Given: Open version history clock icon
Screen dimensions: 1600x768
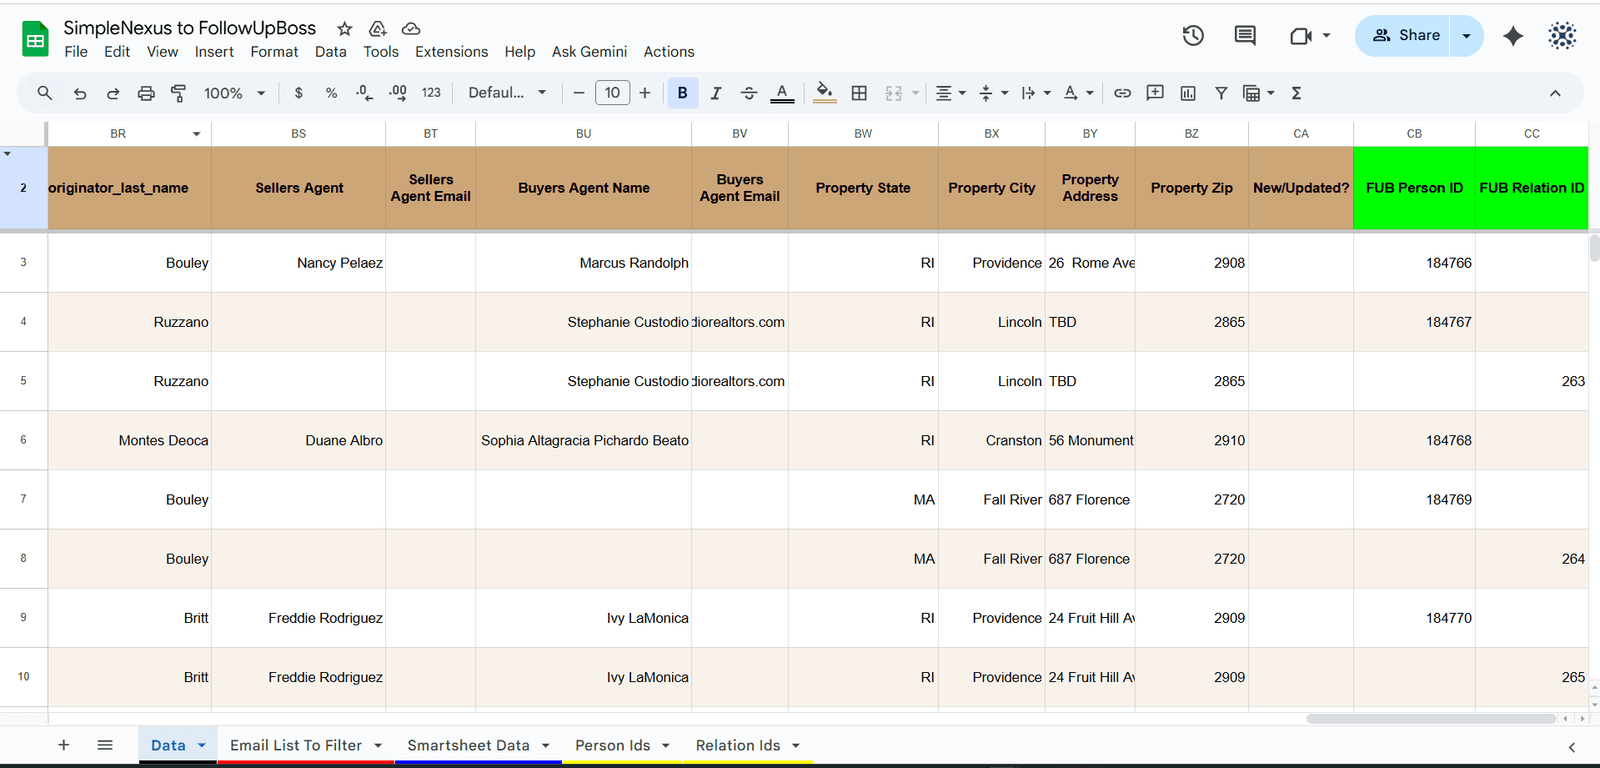Looking at the screenshot, I should point(1193,36).
